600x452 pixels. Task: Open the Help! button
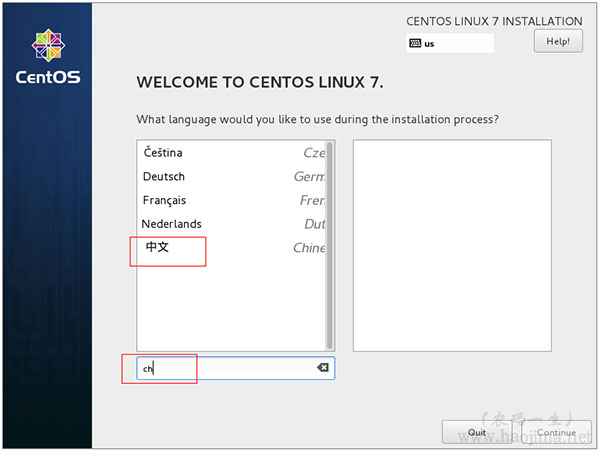click(x=558, y=41)
